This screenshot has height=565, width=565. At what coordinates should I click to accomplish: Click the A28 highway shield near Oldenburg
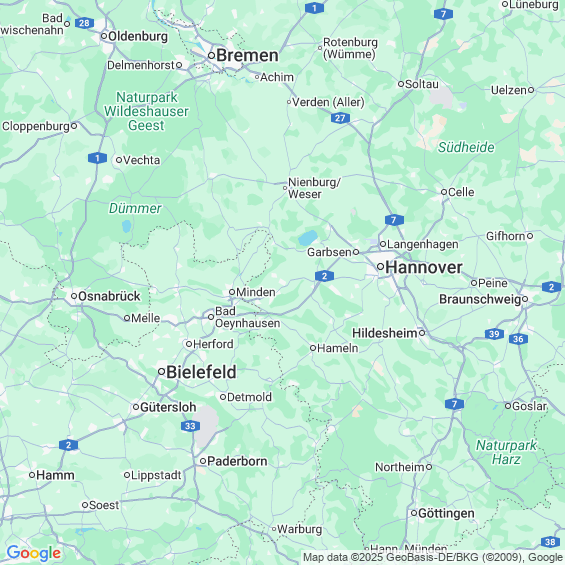click(84, 23)
